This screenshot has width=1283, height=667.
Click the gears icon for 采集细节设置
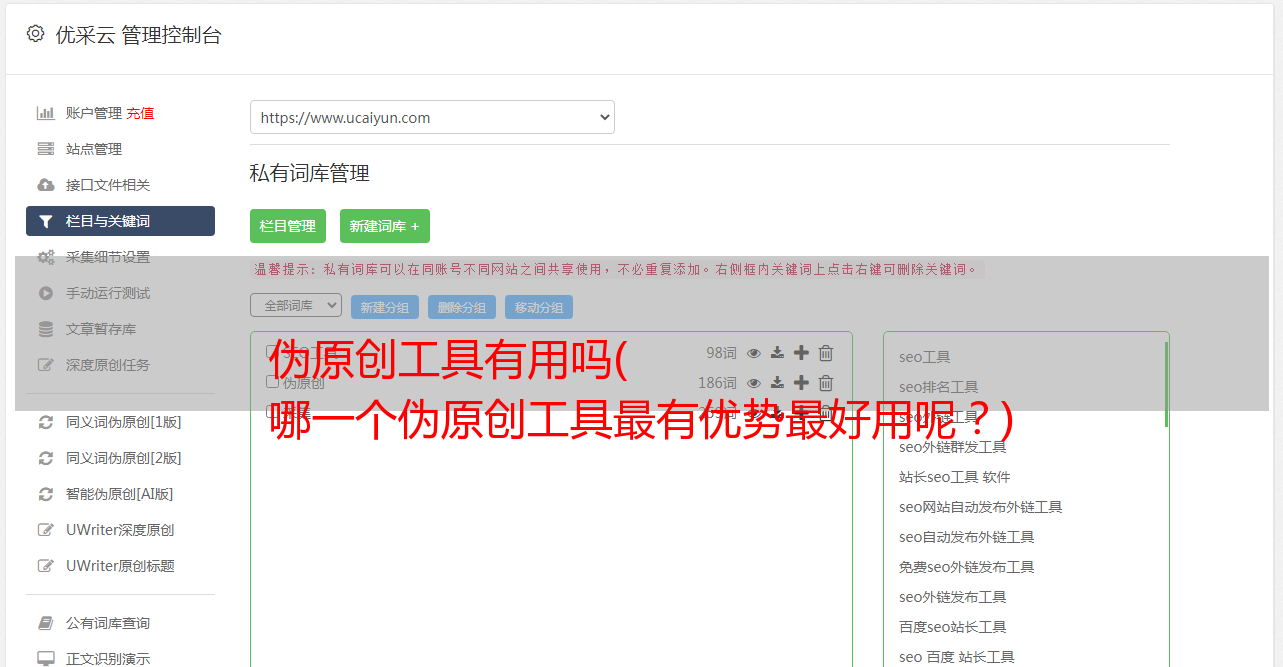[46, 257]
